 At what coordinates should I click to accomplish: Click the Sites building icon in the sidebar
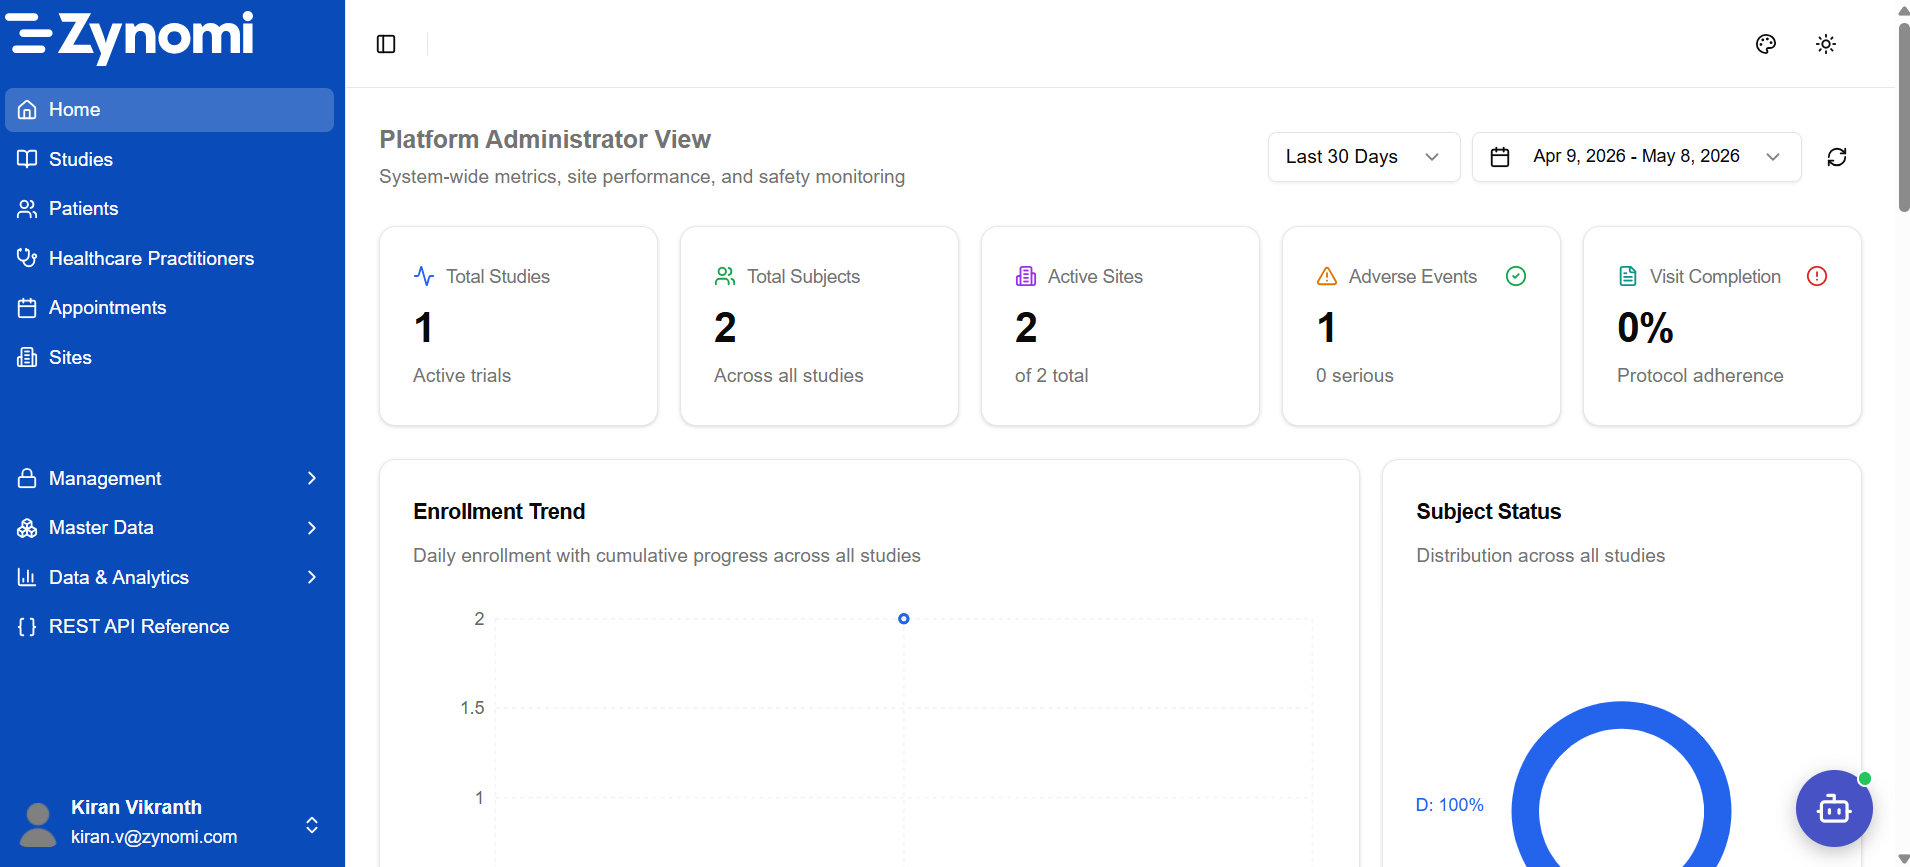click(27, 357)
